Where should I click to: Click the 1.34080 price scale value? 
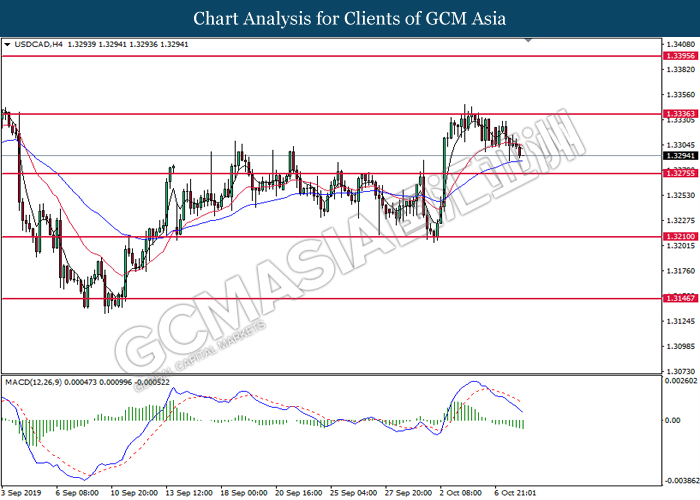tap(679, 45)
